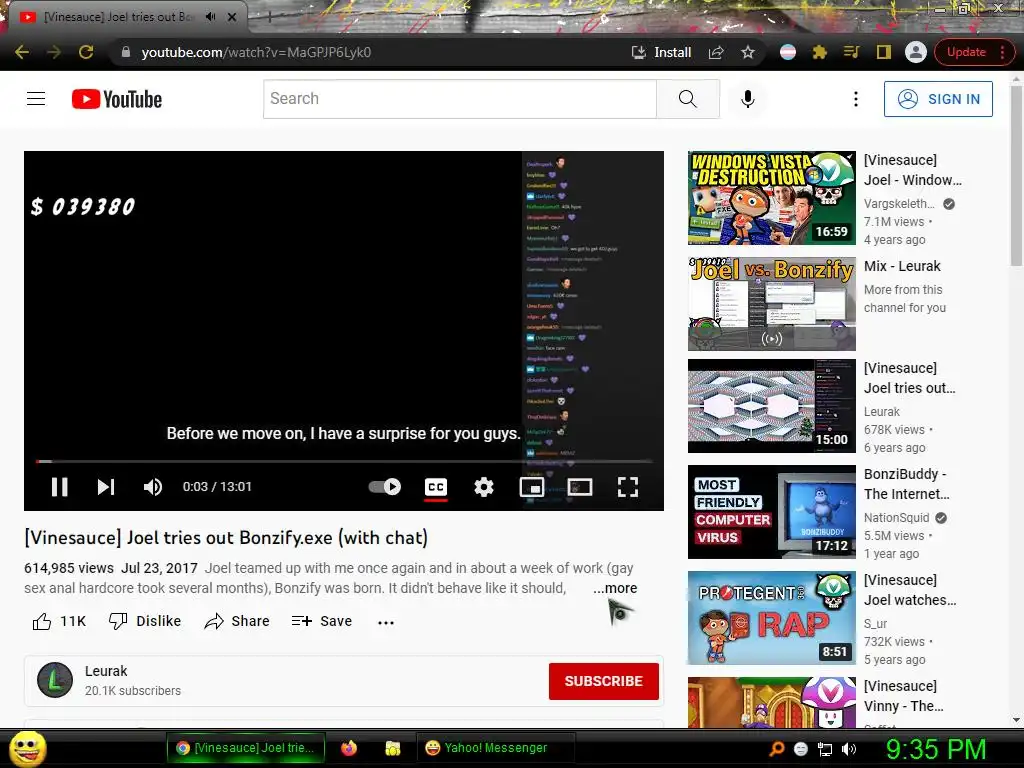This screenshot has height=768, width=1024.
Task: Open Protegent Rap video thumbnail
Action: (771, 618)
